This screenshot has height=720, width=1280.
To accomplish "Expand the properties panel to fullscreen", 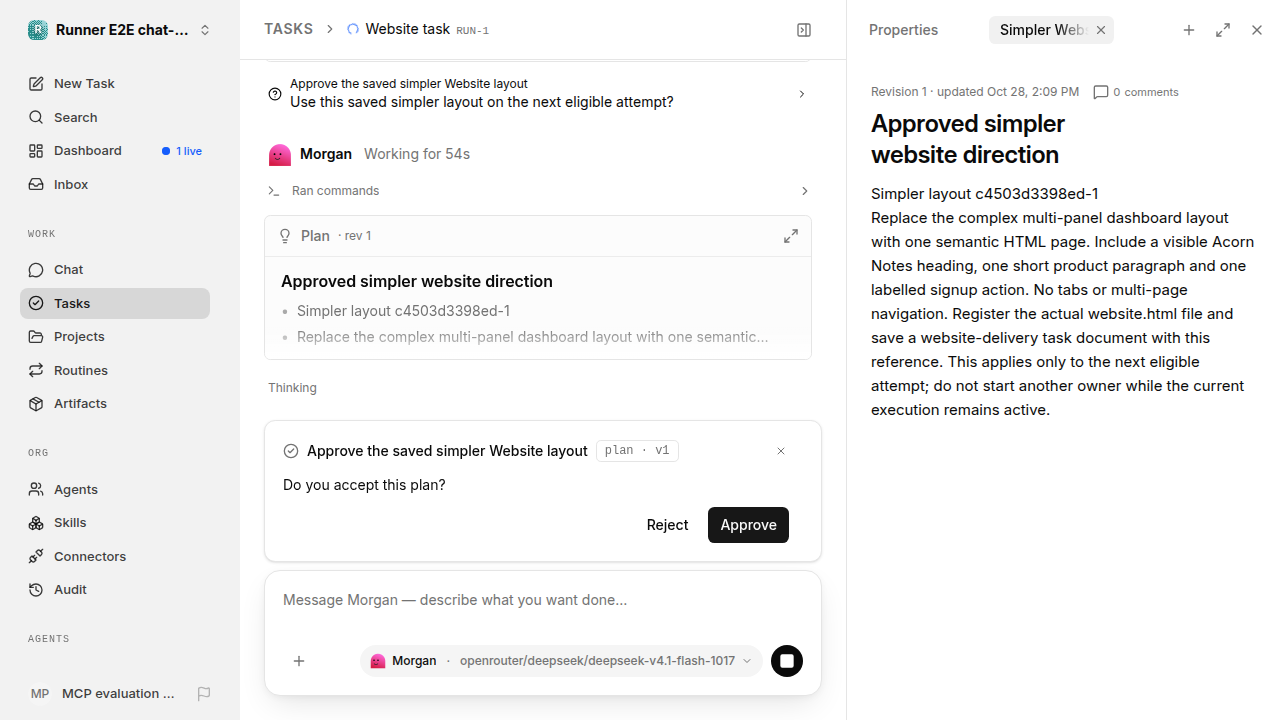I will pyautogui.click(x=1223, y=30).
